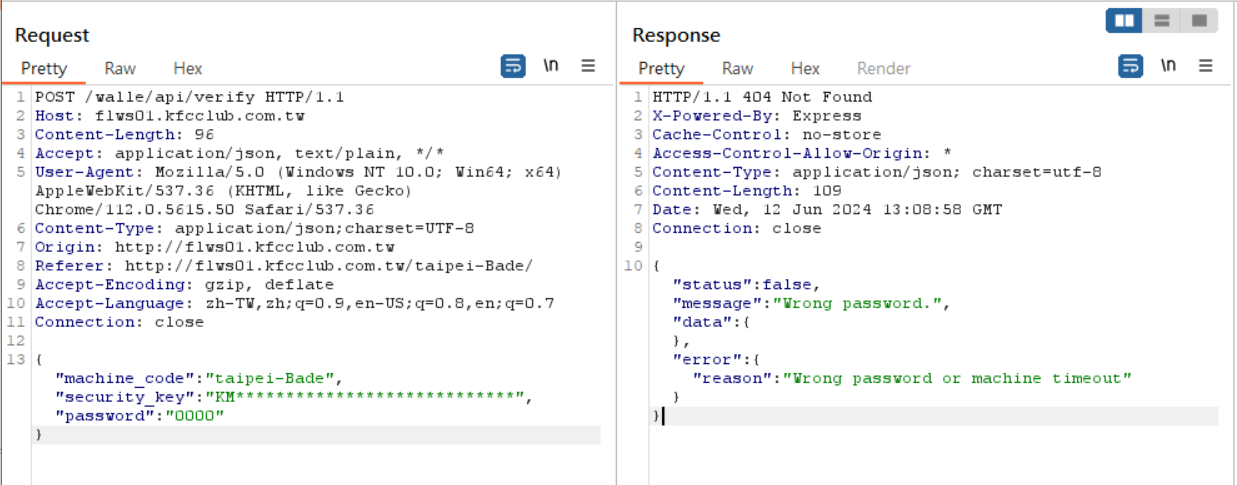Click the Response panel title
This screenshot has width=1237, height=485.
676,35
